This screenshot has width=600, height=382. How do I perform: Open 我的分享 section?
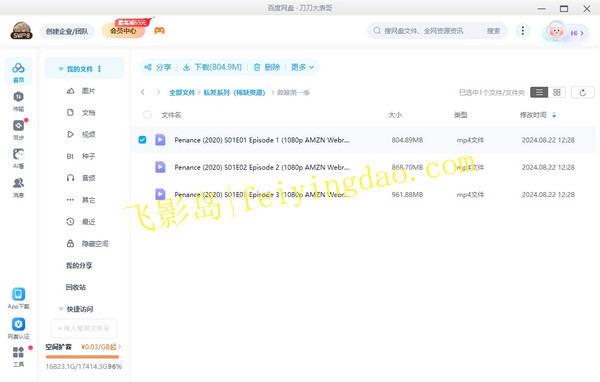(79, 265)
